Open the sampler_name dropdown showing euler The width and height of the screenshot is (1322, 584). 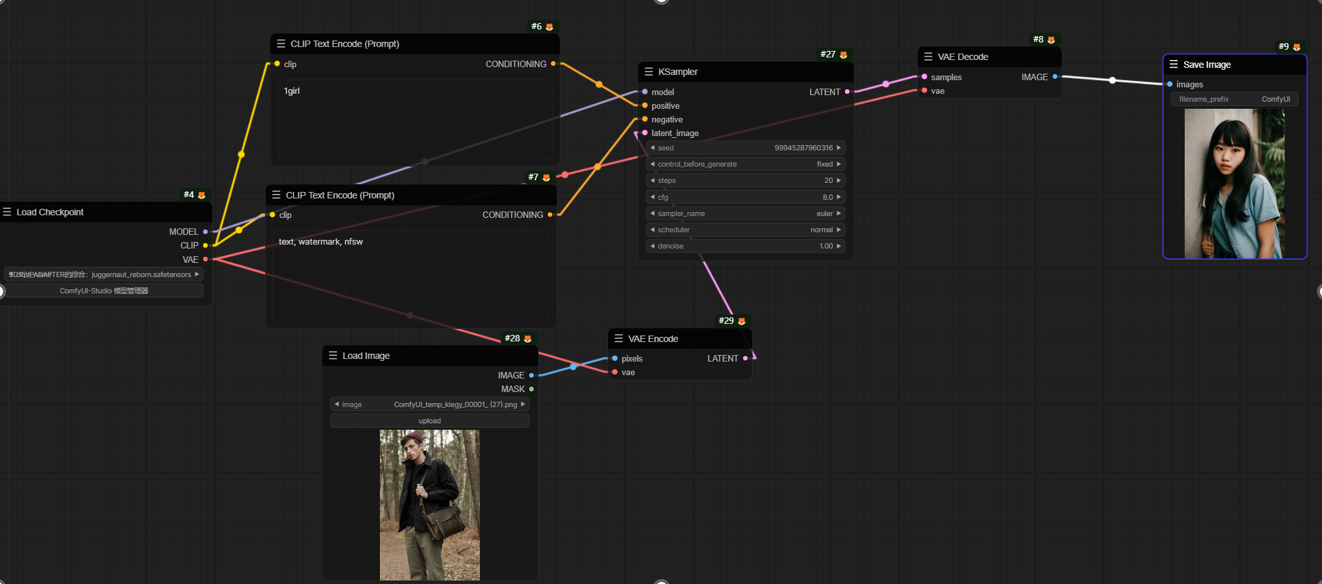point(745,213)
